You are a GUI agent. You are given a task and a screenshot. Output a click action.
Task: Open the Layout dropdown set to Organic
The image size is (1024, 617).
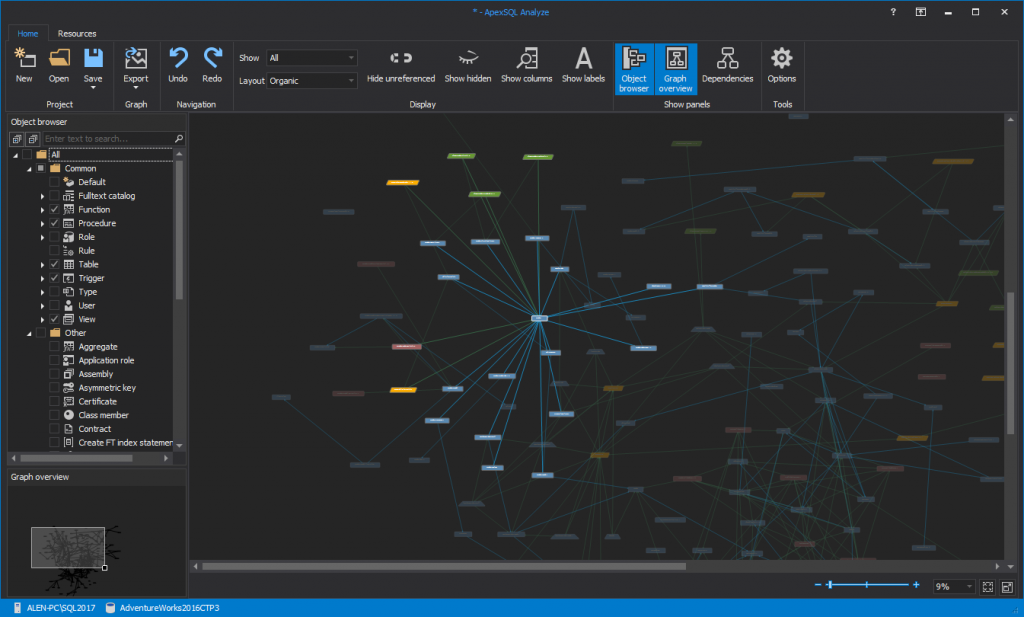pos(310,79)
